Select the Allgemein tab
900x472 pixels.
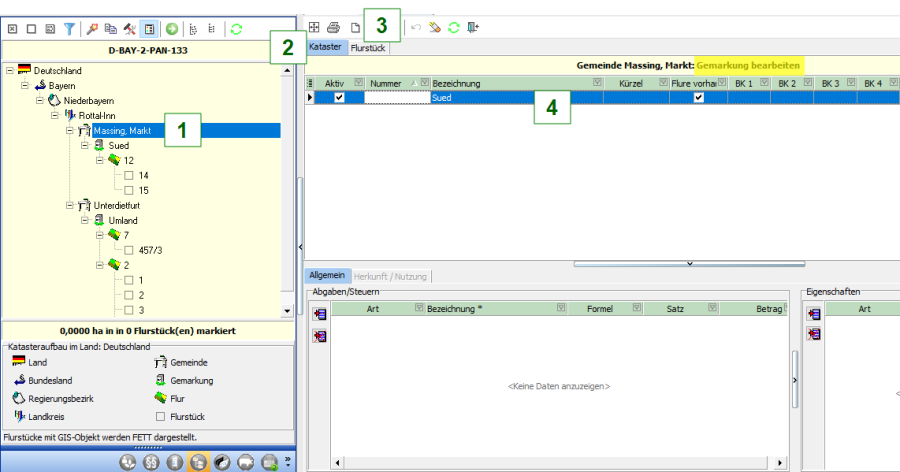click(326, 275)
